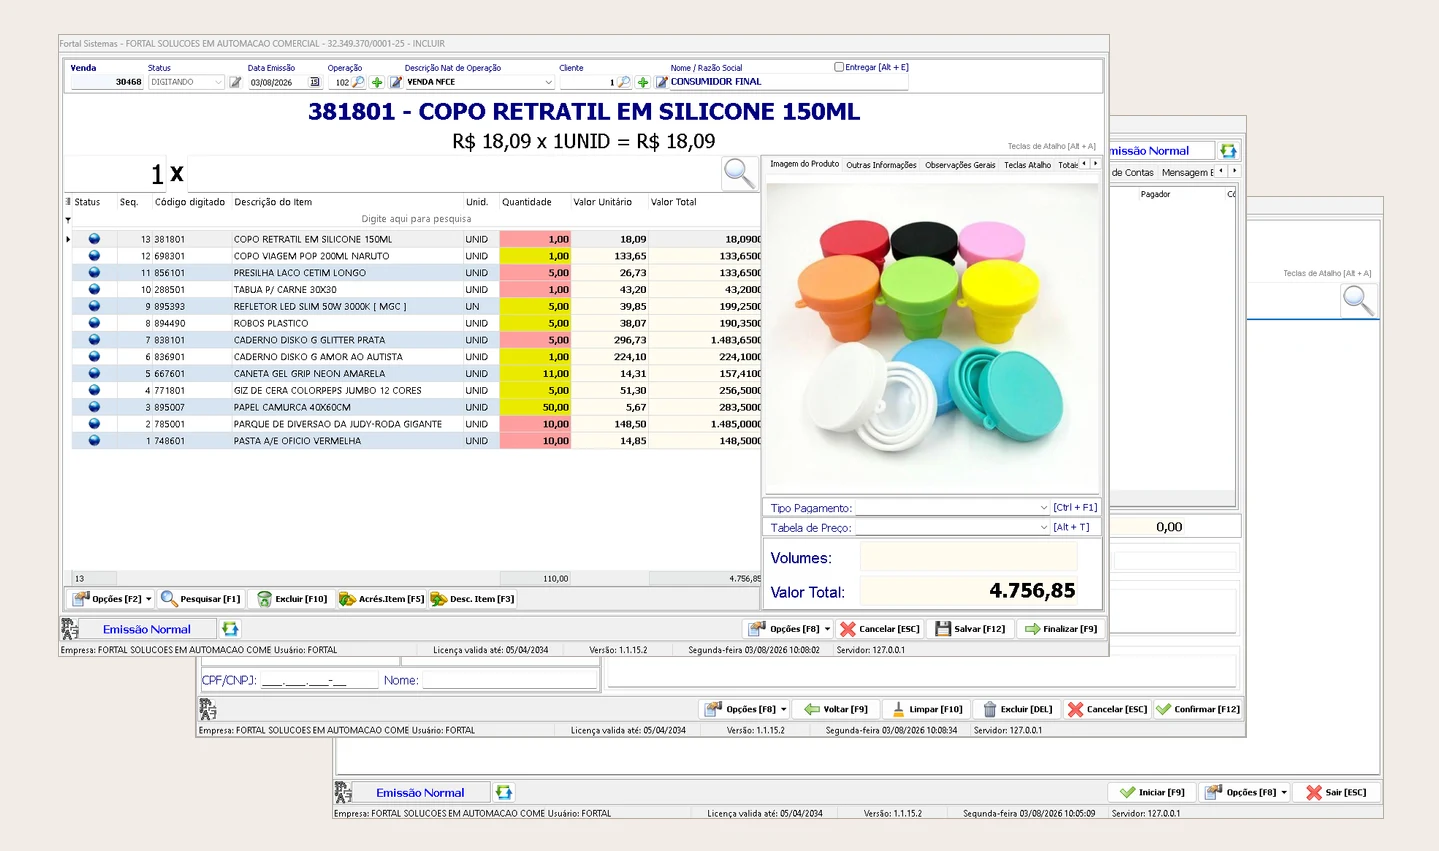The image size is (1439, 851).
Task: Click the edit pencil icon next to Status
Action: [x=235, y=82]
